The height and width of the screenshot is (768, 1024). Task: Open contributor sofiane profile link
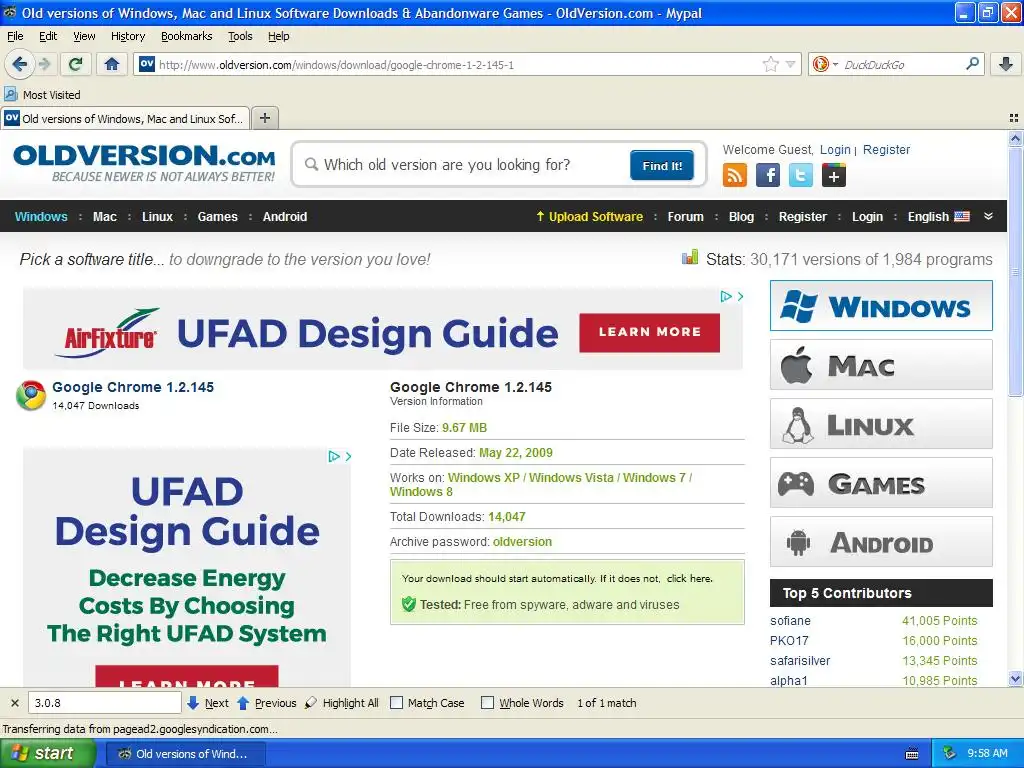point(790,620)
